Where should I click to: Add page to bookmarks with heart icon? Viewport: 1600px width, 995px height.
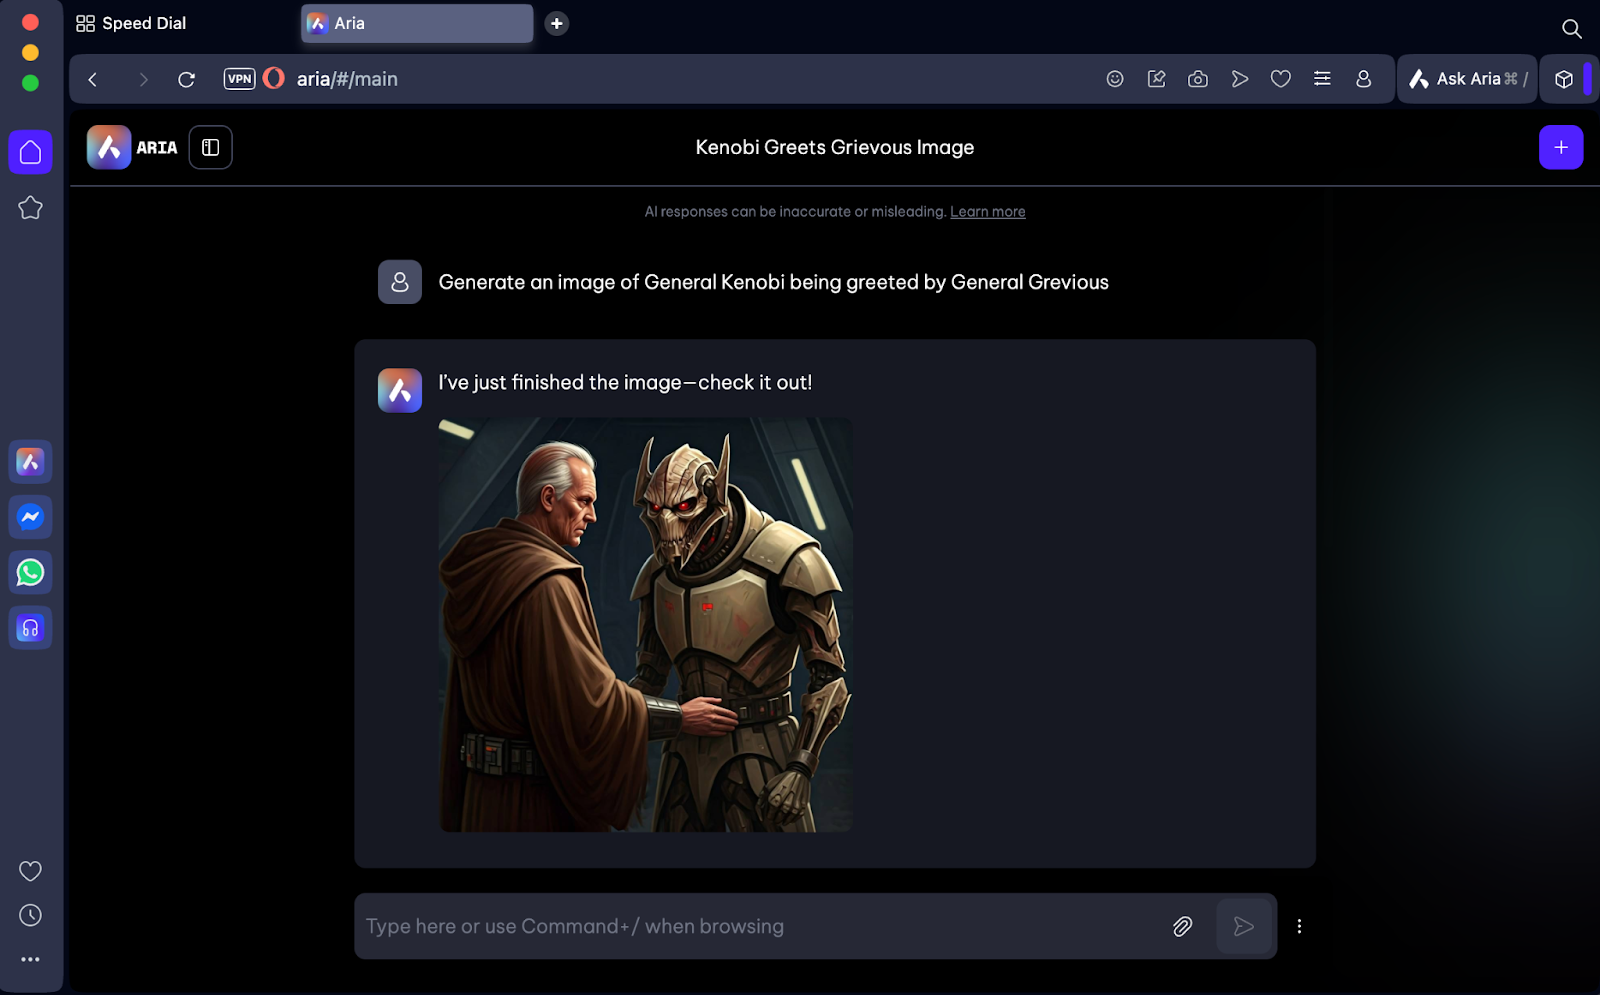click(x=1281, y=79)
